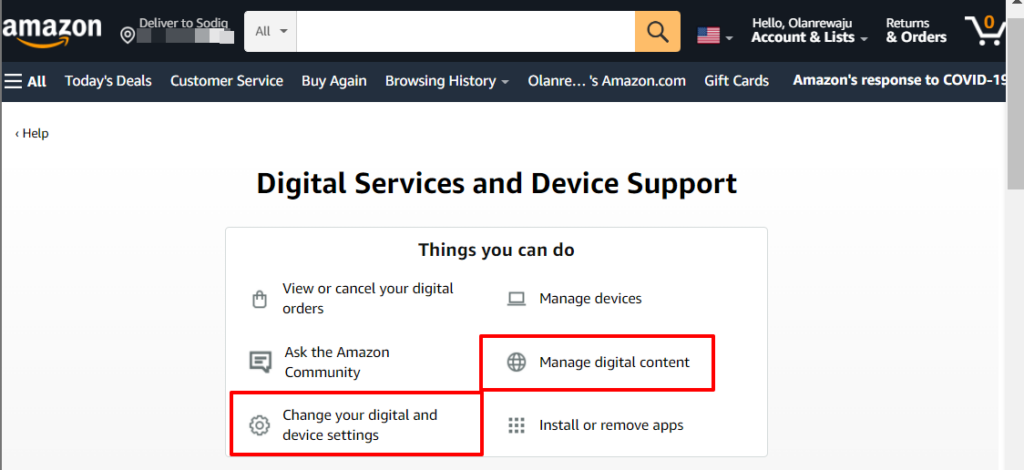Image resolution: width=1024 pixels, height=470 pixels.
Task: Click the shopping bag digital orders icon
Action: tap(259, 299)
